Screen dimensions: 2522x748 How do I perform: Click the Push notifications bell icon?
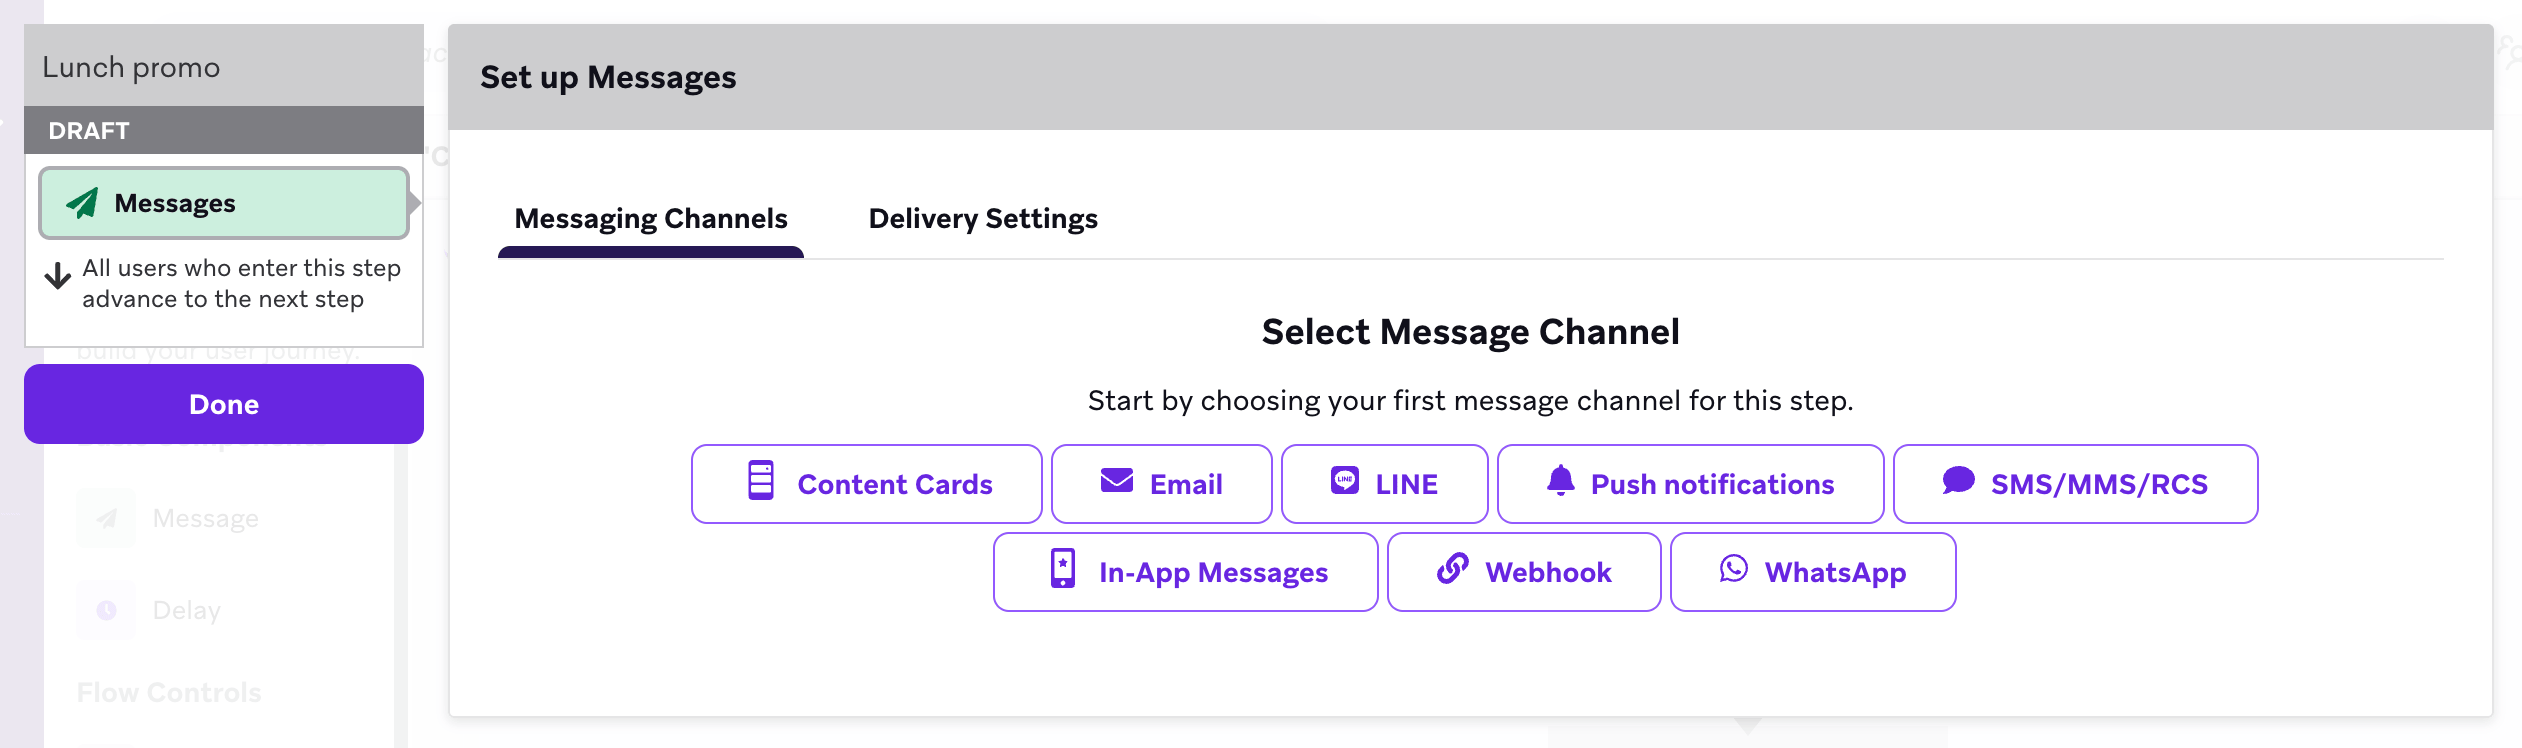[1560, 481]
